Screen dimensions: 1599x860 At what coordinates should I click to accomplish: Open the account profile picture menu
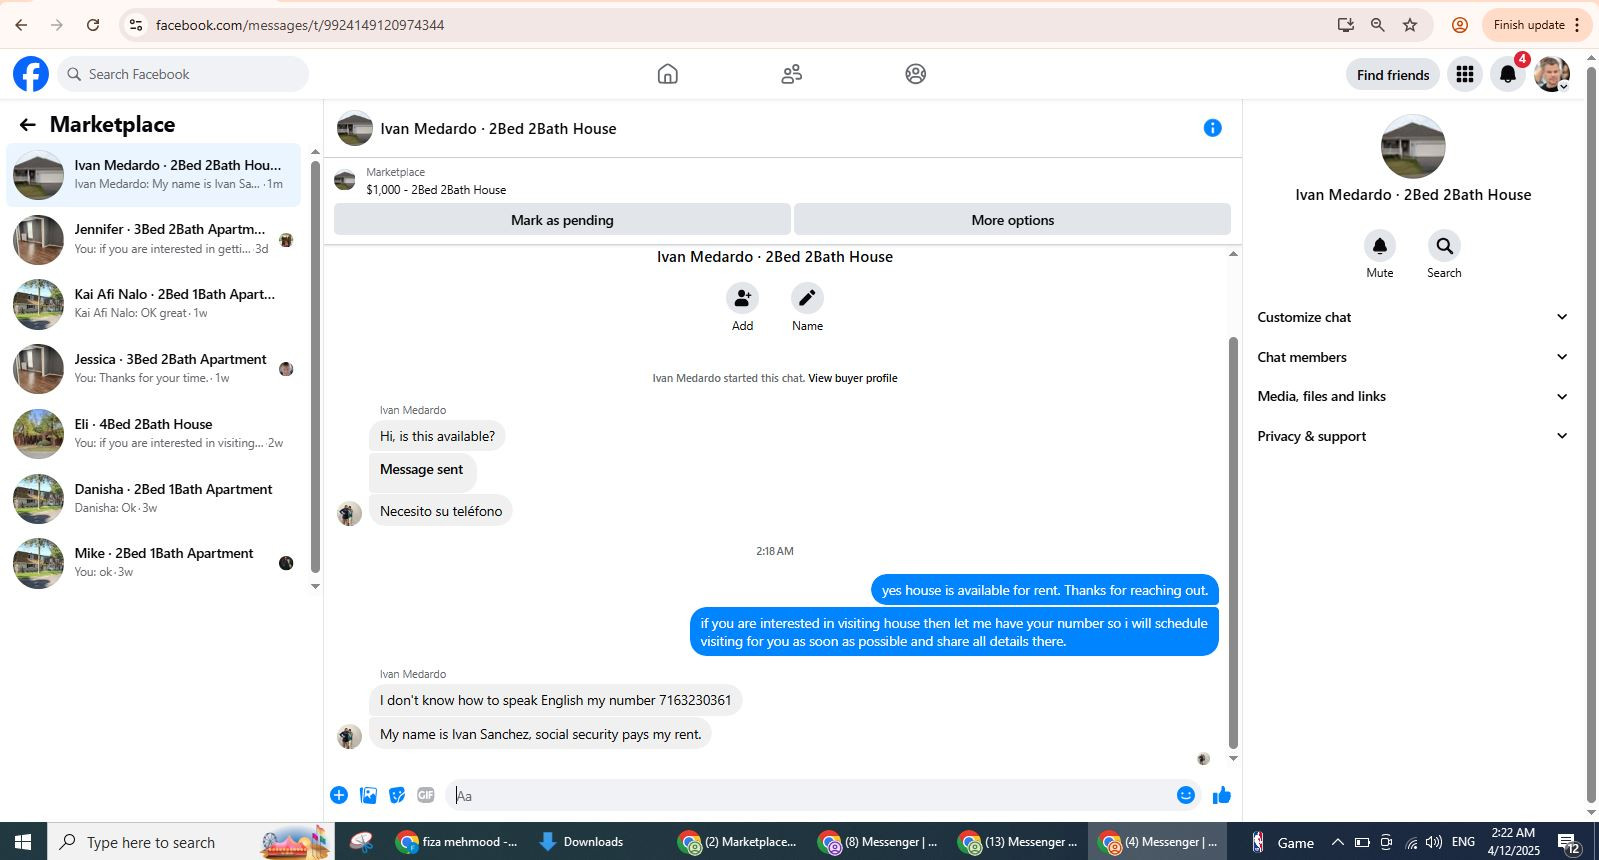point(1552,74)
